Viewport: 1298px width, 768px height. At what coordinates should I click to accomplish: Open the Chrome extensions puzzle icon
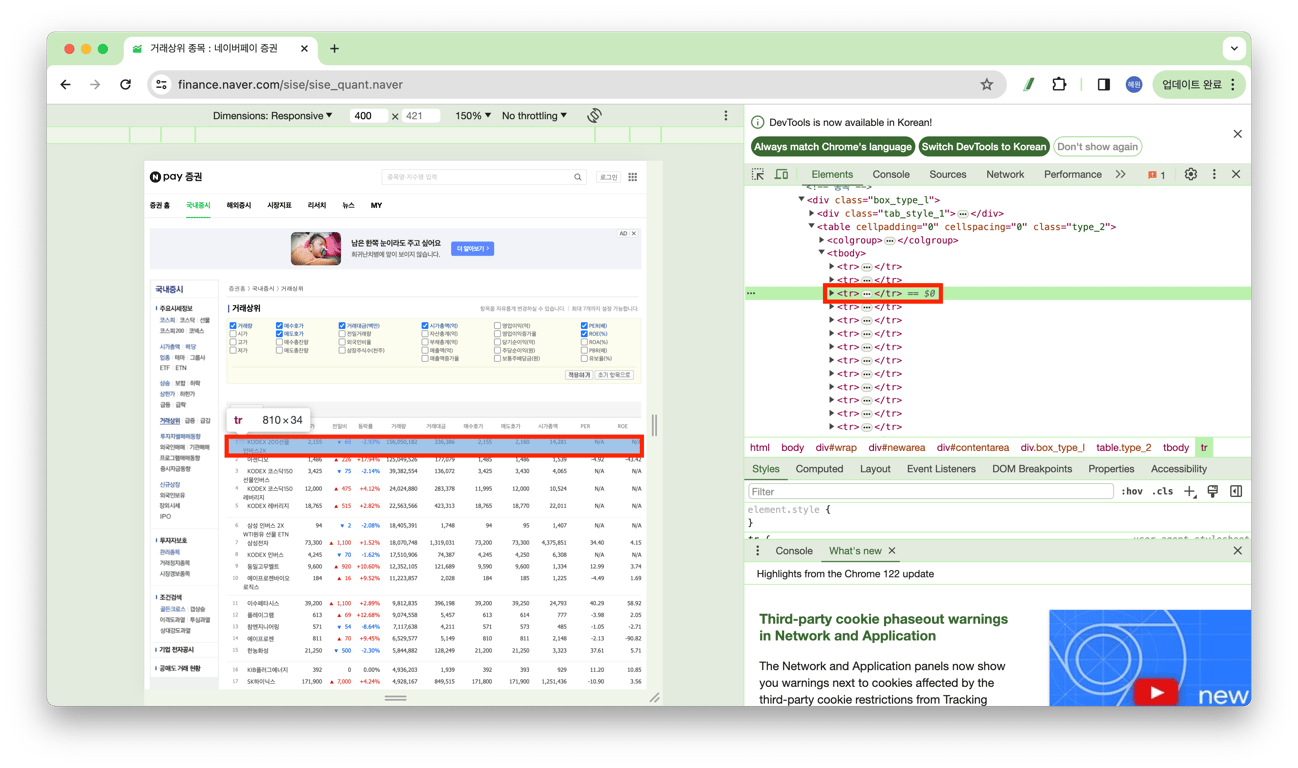1059,85
